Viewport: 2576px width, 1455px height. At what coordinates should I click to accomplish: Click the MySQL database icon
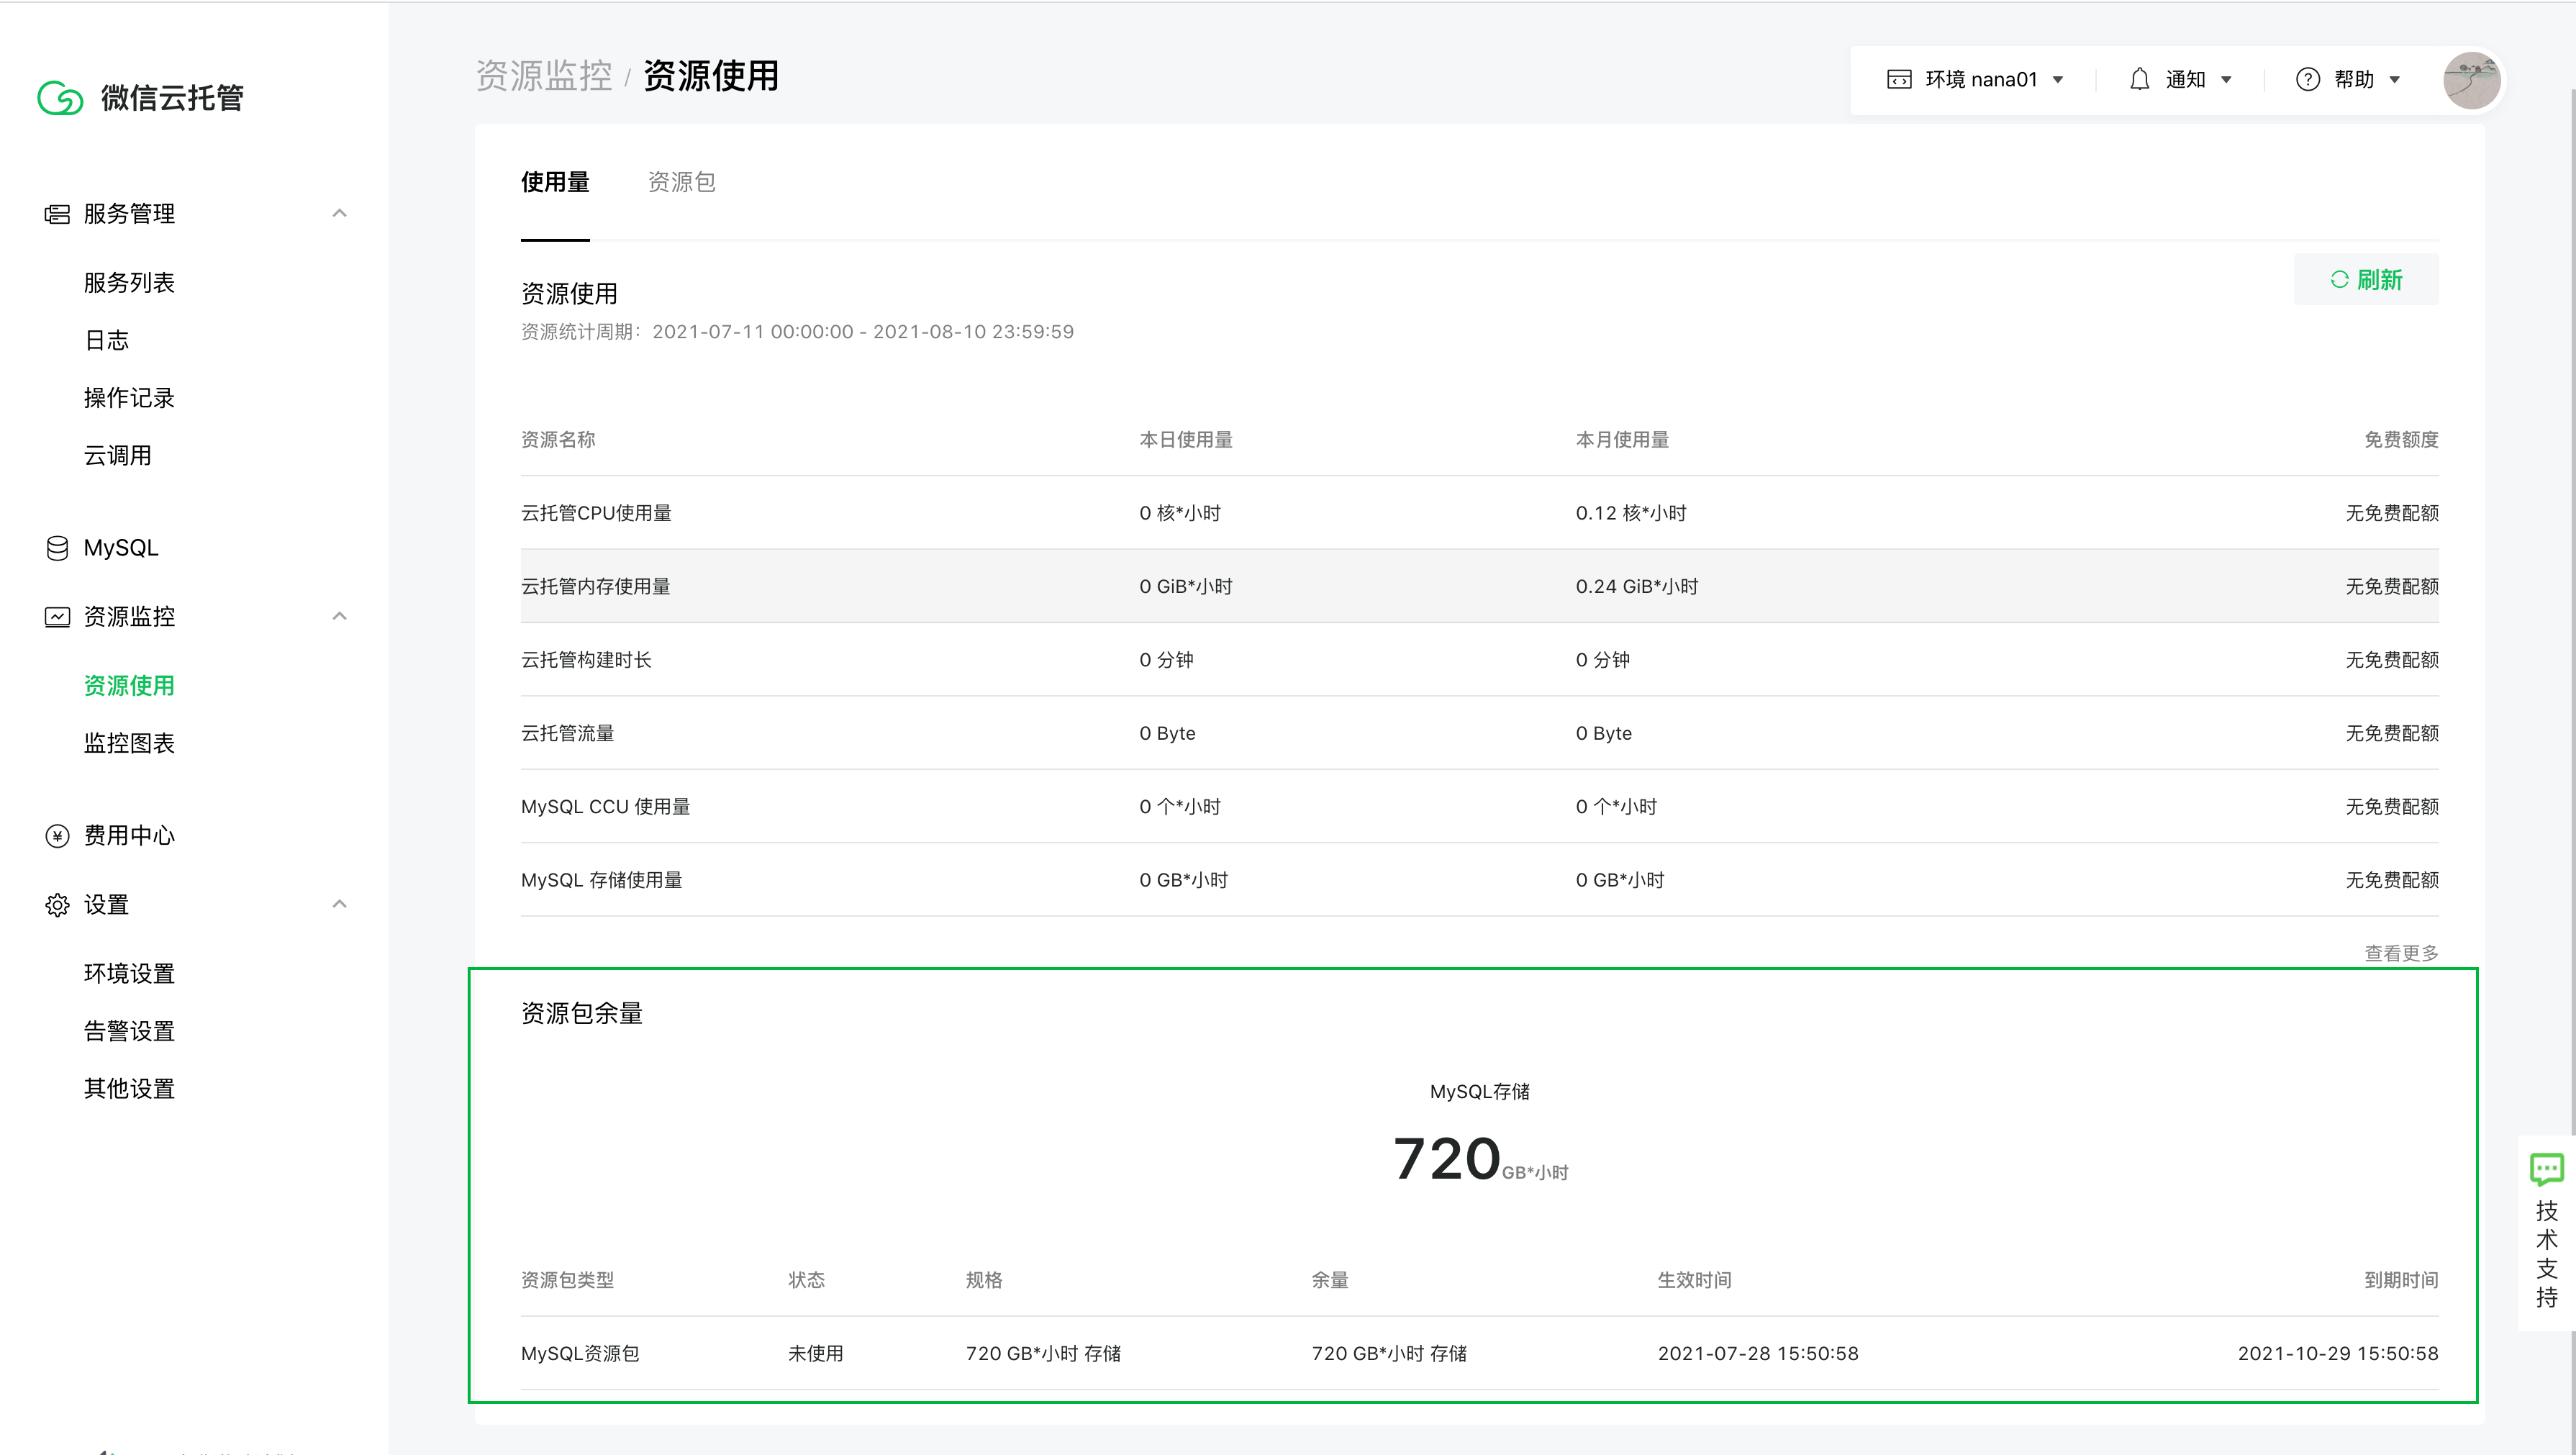[57, 548]
